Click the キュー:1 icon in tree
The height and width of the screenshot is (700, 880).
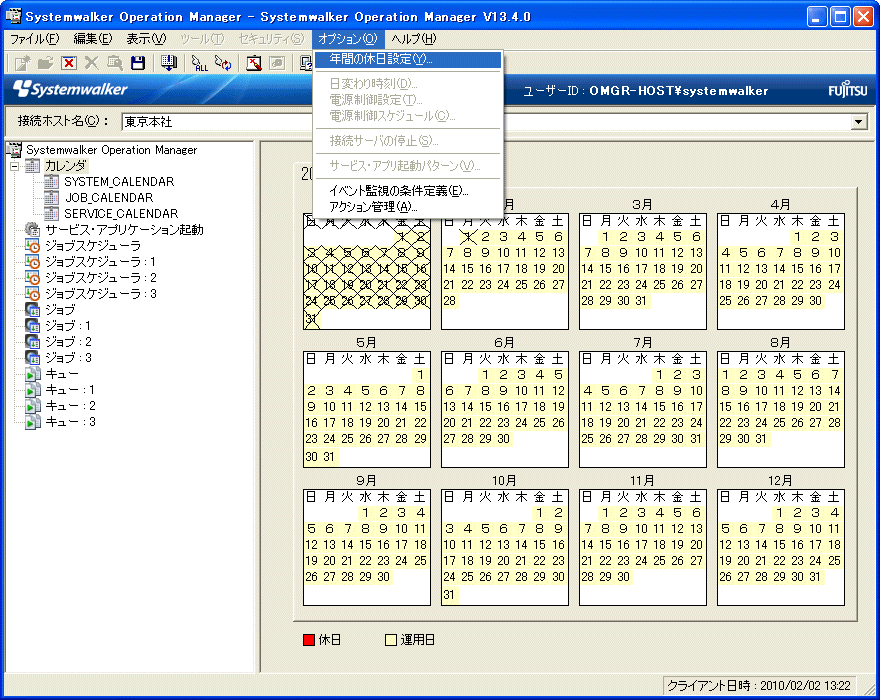33,390
